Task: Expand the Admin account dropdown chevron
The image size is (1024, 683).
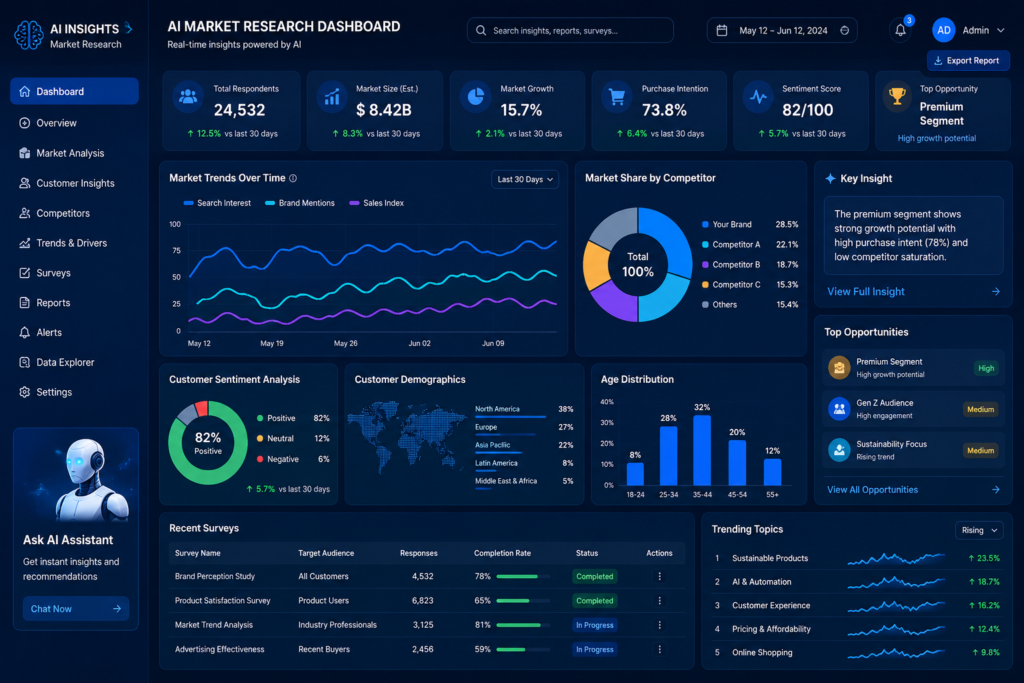Action: pos(1000,31)
